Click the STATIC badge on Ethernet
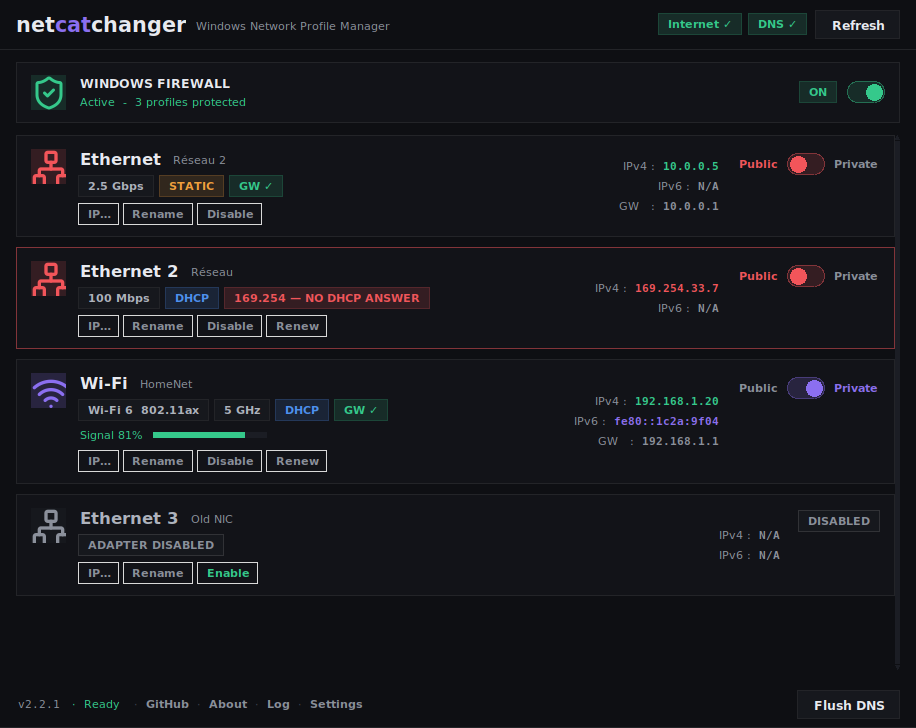 (x=192, y=186)
